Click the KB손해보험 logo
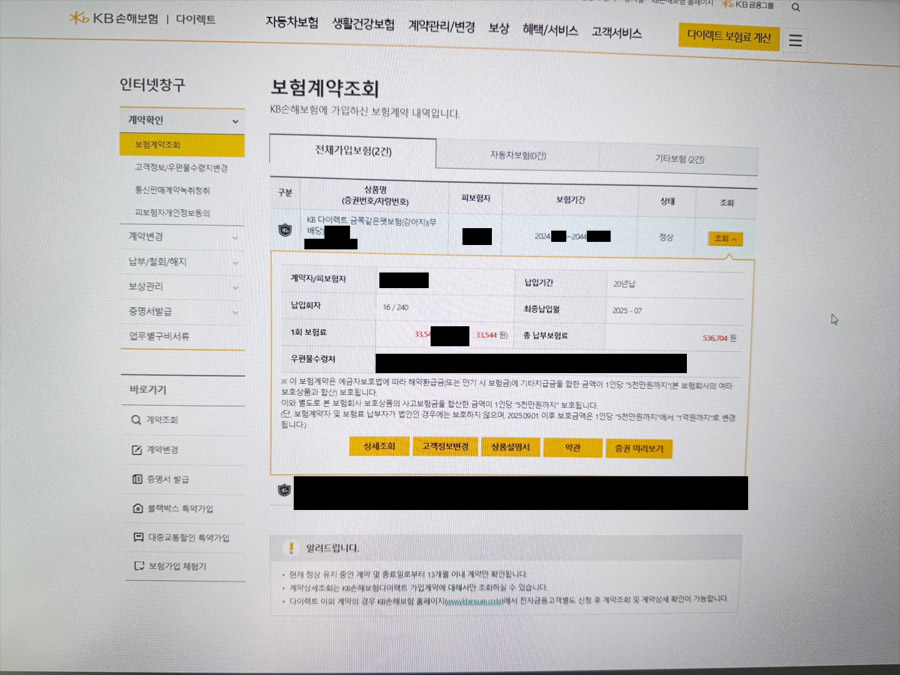900x675 pixels. (x=114, y=18)
